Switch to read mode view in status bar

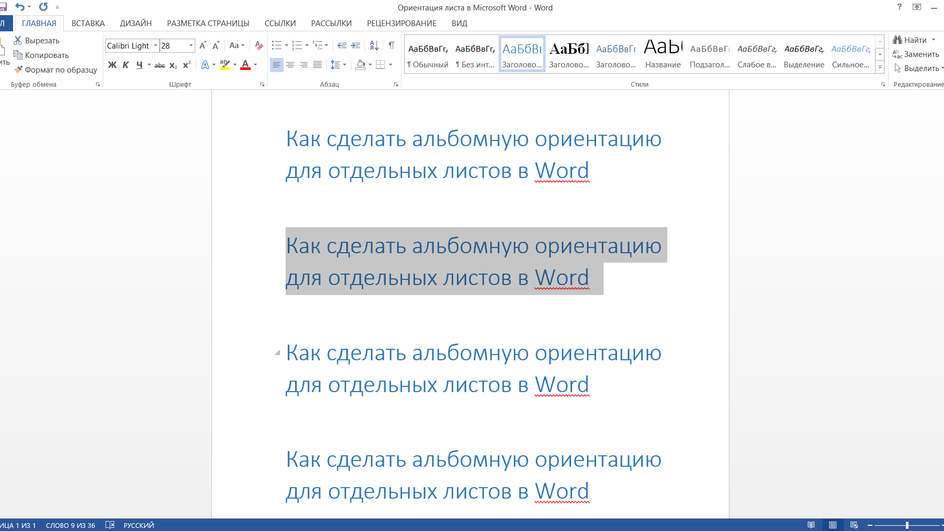811,525
